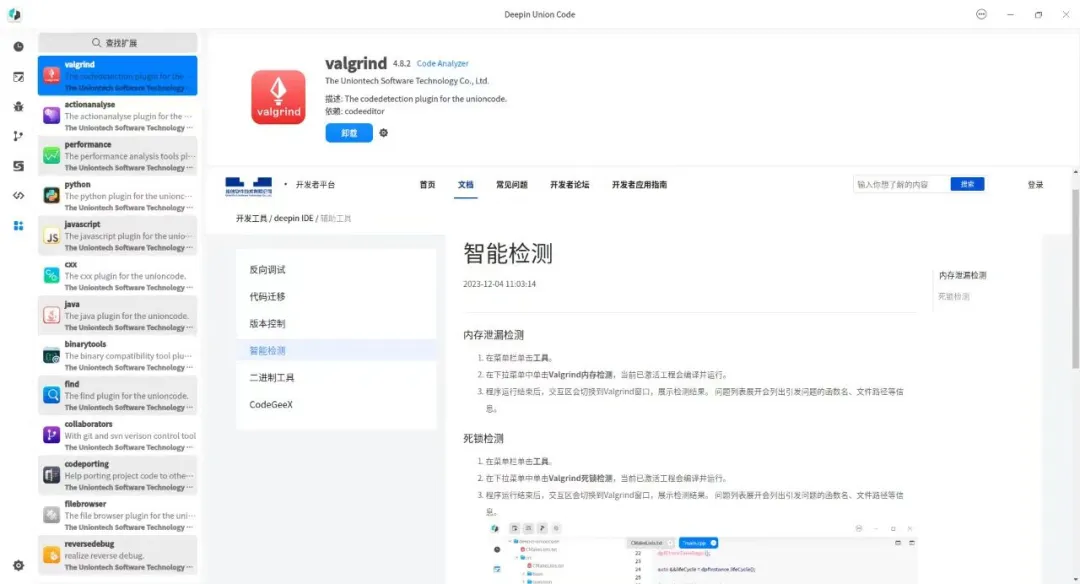Click the large valgrind plugin logo

[x=278, y=97]
